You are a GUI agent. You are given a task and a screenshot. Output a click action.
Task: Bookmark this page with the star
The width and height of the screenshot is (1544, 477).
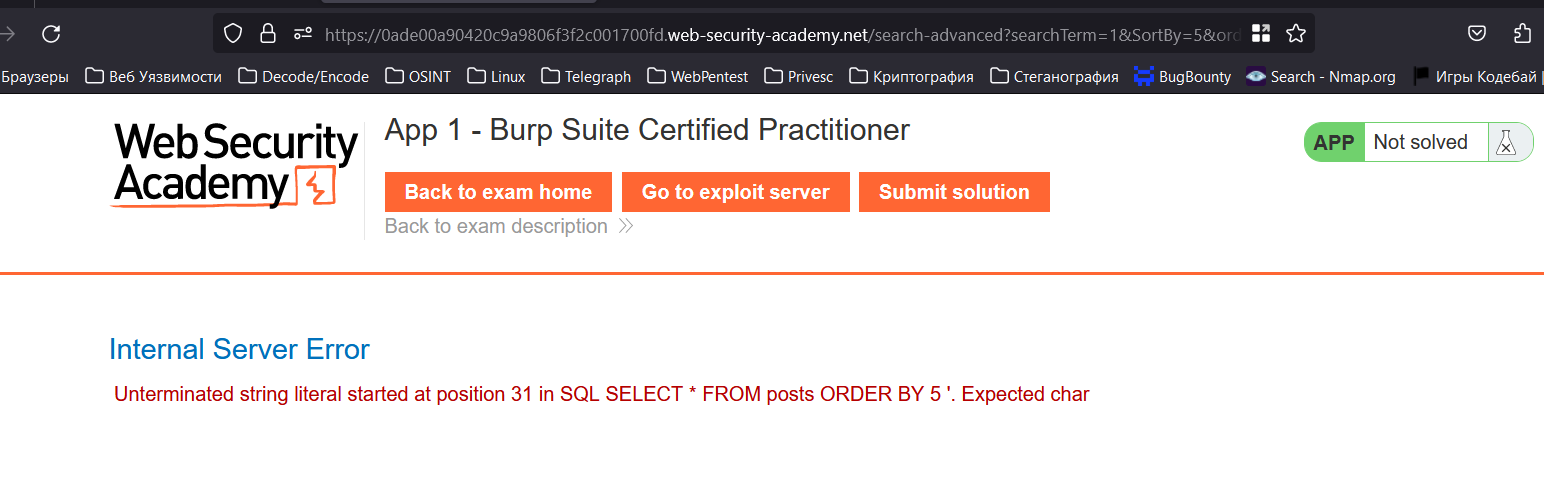[x=1296, y=34]
